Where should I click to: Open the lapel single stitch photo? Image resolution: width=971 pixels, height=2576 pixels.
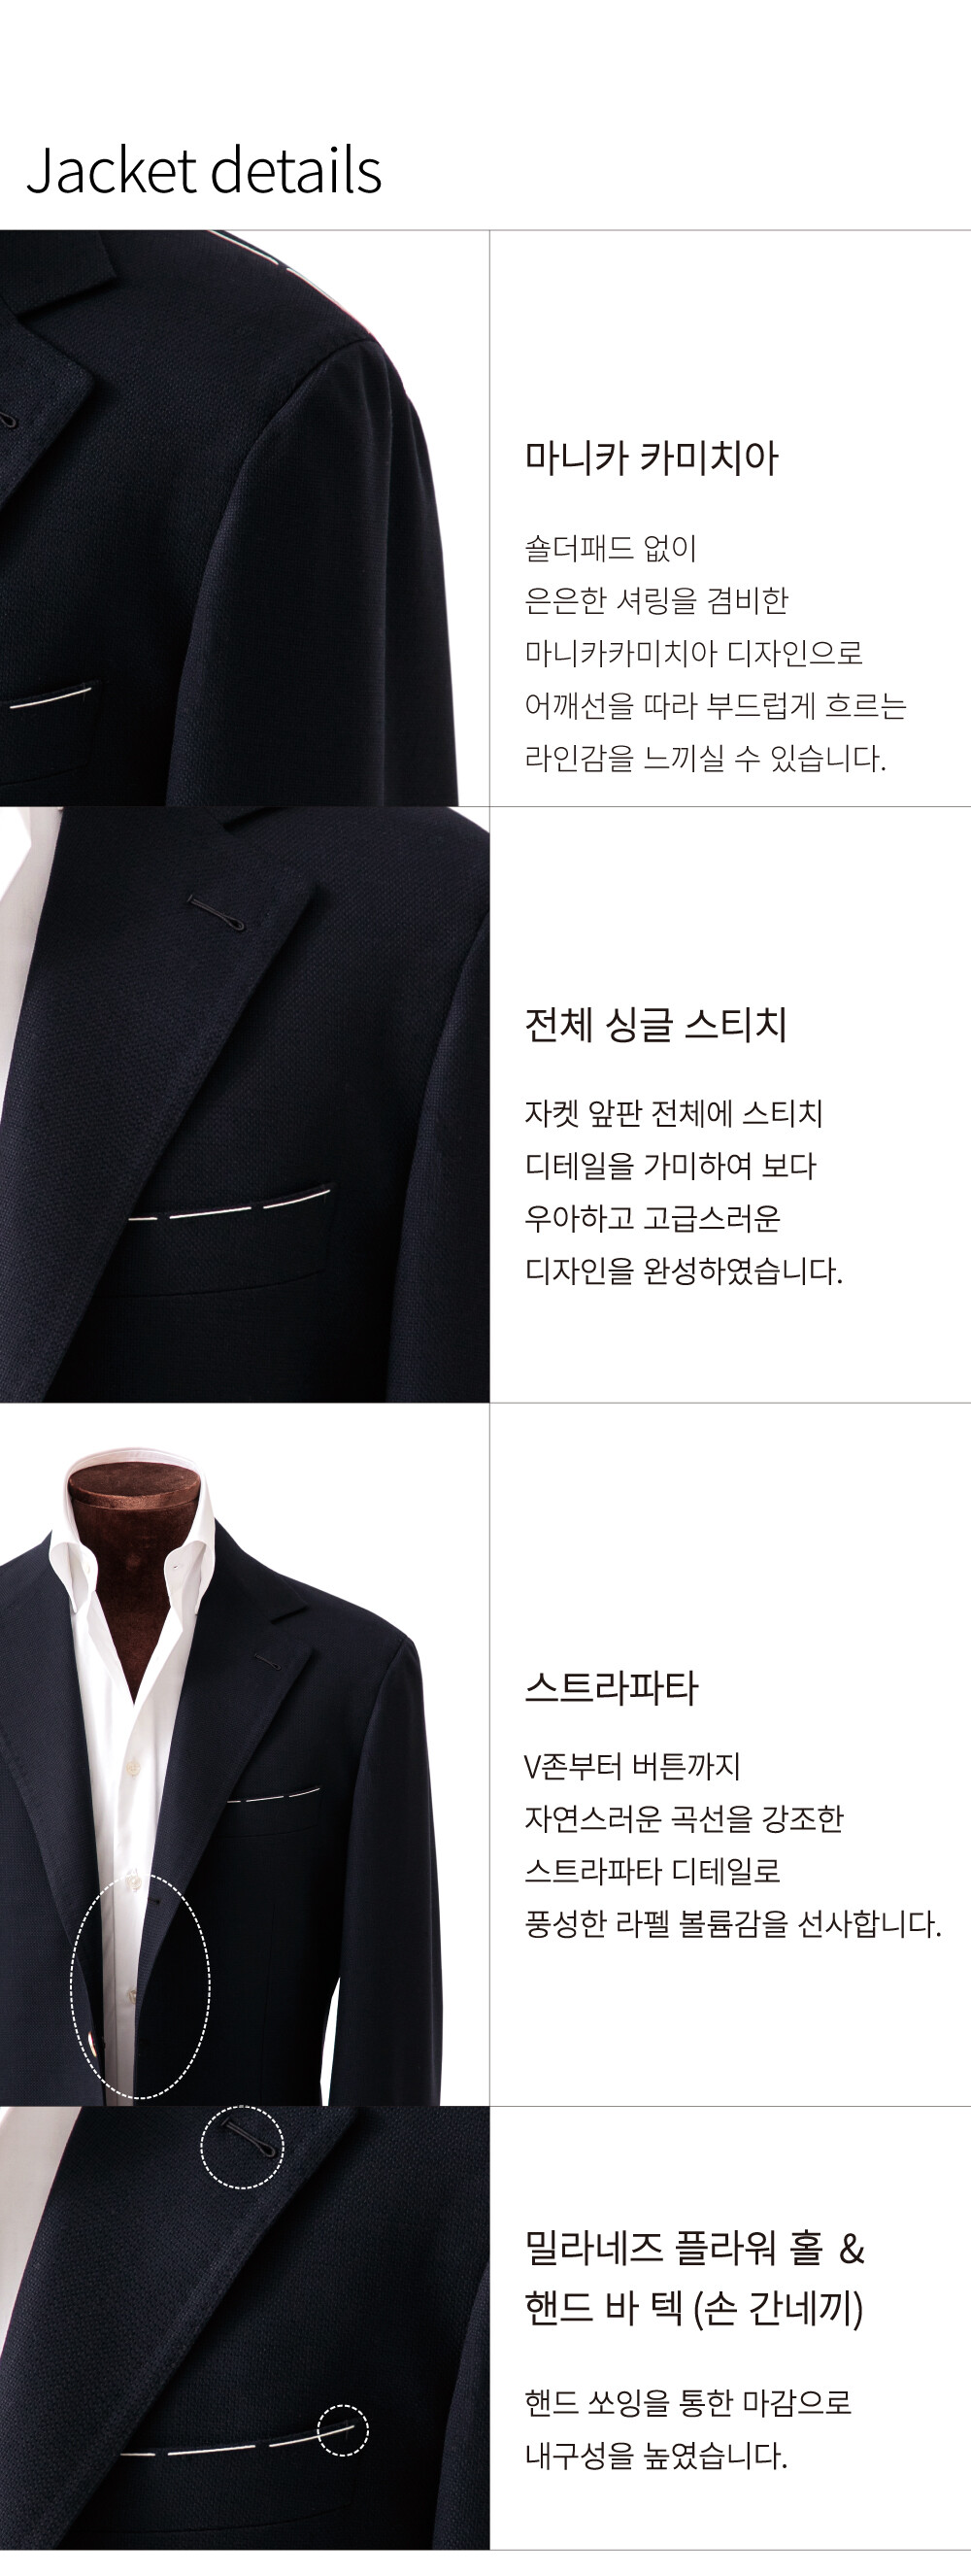click(244, 1104)
